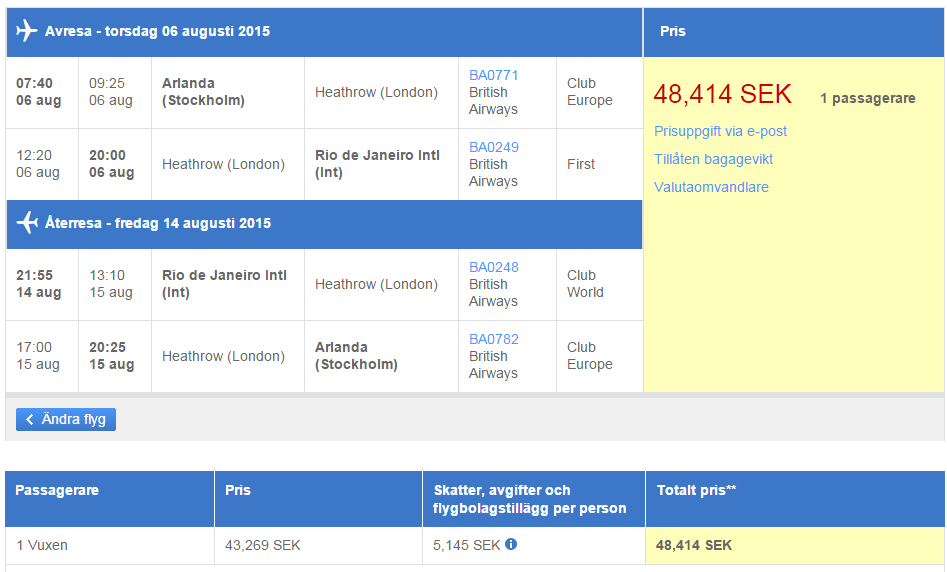
Task: Click Prisuppgift via e-post link
Action: point(720,131)
